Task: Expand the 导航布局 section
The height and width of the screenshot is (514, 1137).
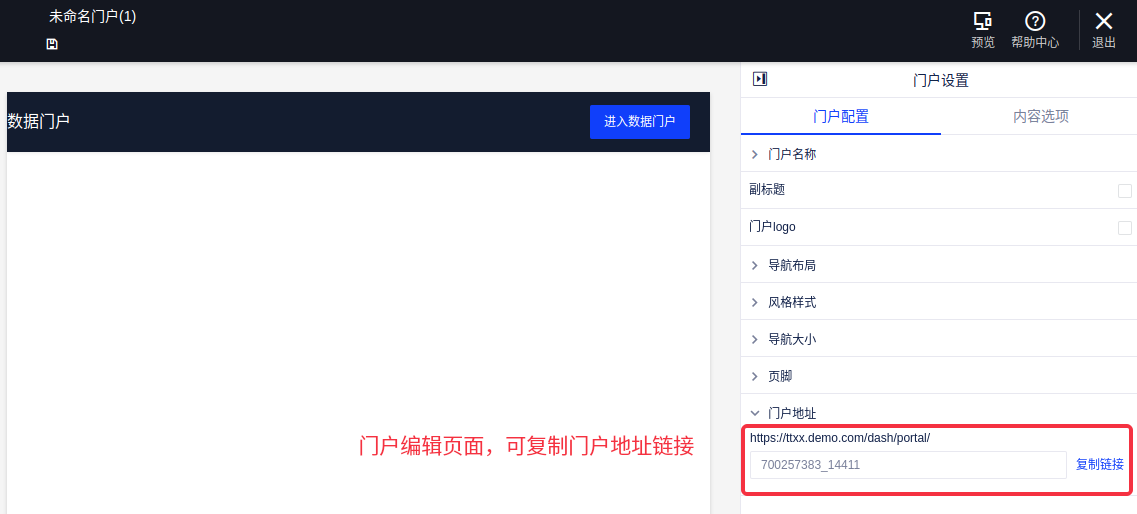Action: coord(755,265)
